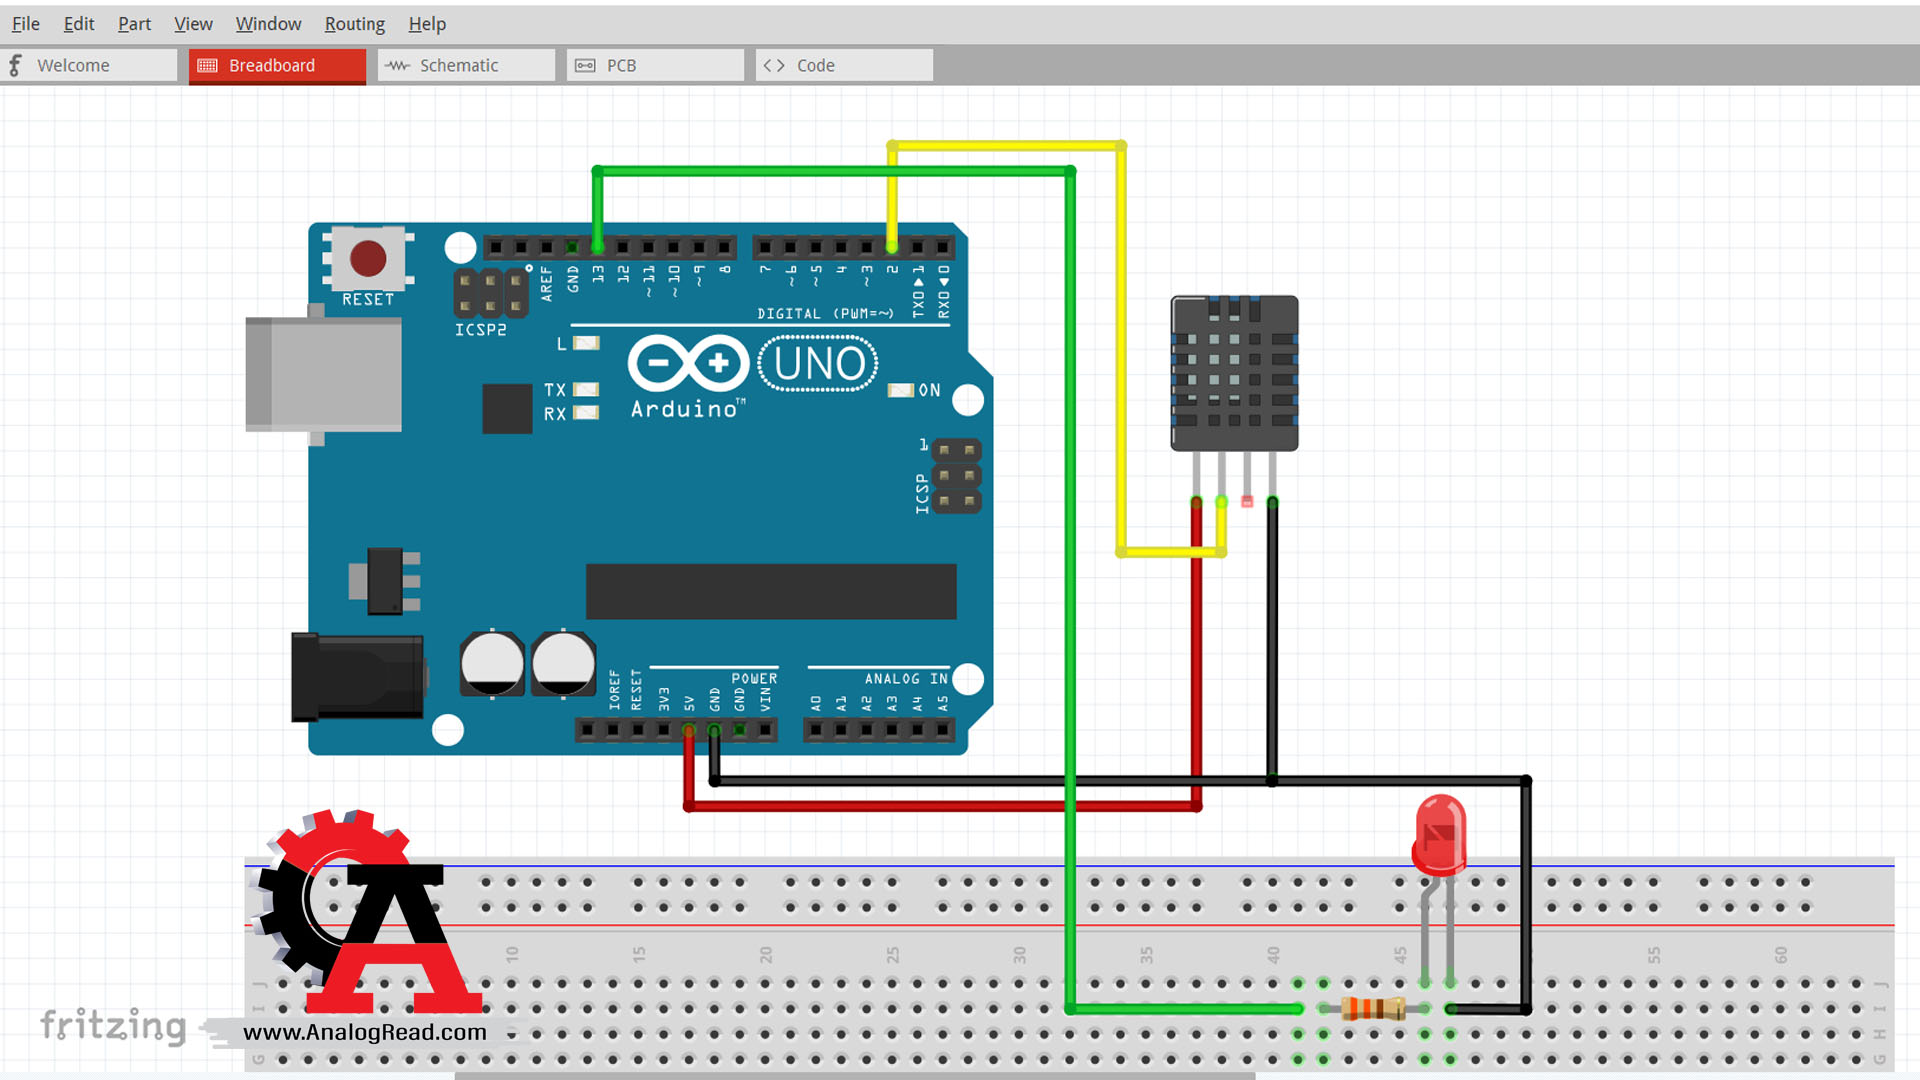Open the Help menu
Image resolution: width=1920 pixels, height=1080 pixels.
(x=427, y=23)
